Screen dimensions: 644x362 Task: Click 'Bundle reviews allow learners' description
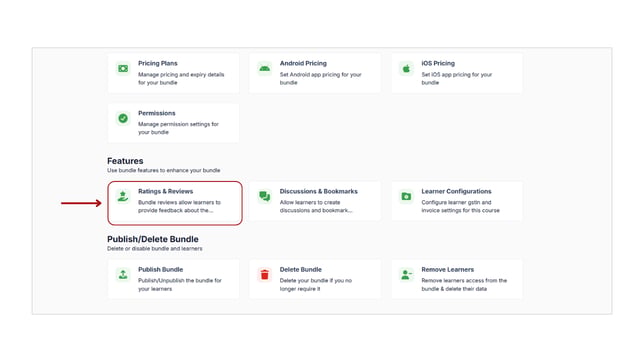pyautogui.click(x=179, y=206)
